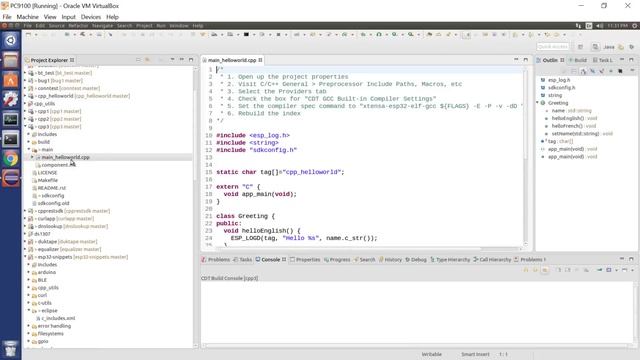Maximize the Project Explorer panel

pos(191,60)
